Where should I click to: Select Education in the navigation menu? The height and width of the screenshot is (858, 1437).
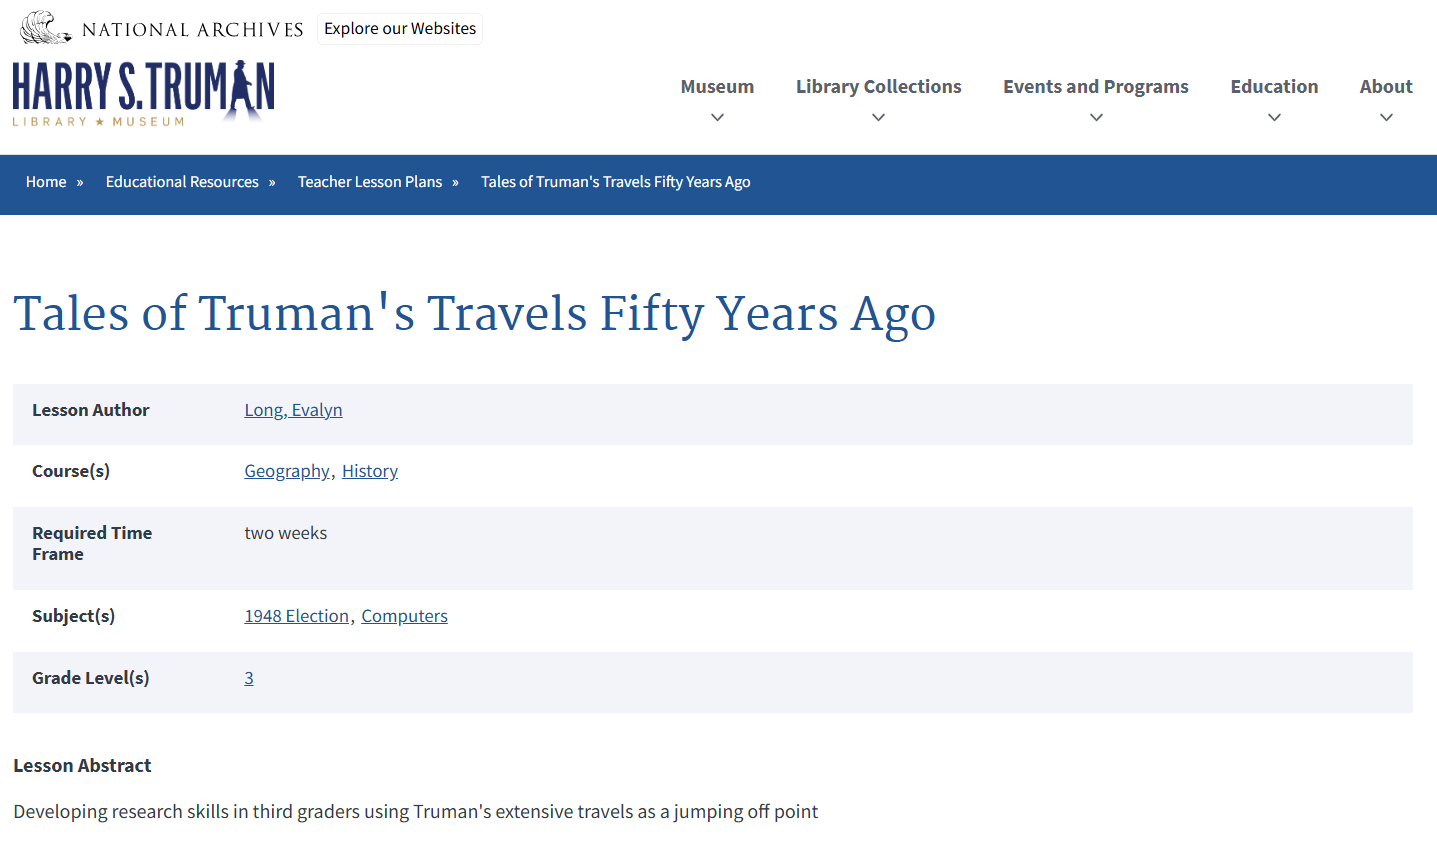click(1273, 86)
